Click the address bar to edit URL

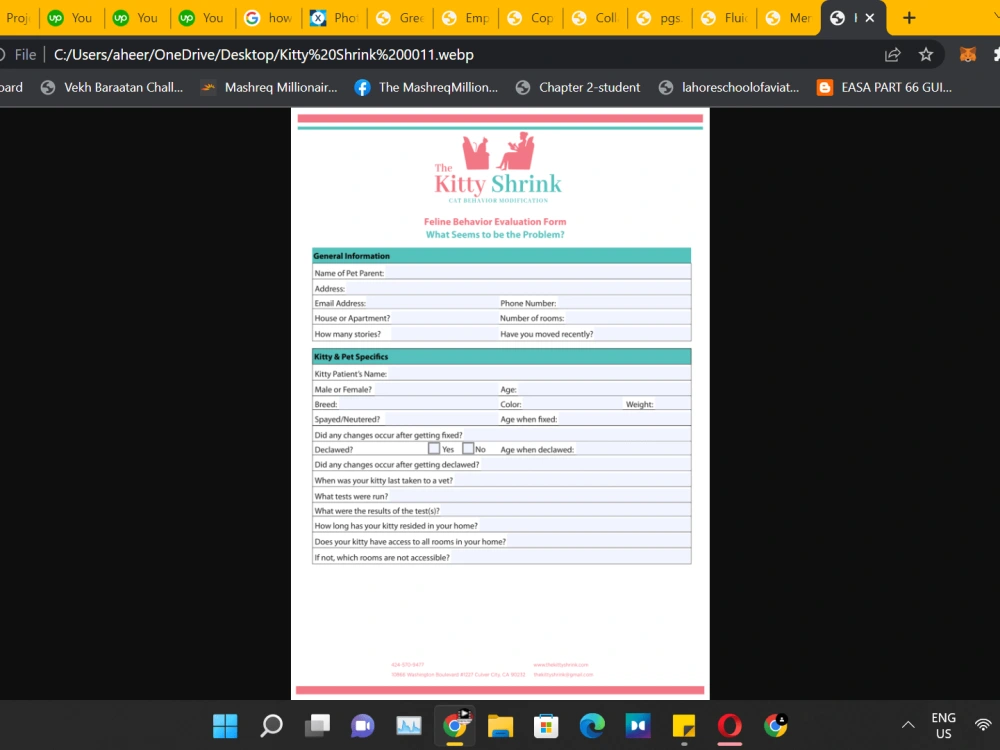click(300, 55)
